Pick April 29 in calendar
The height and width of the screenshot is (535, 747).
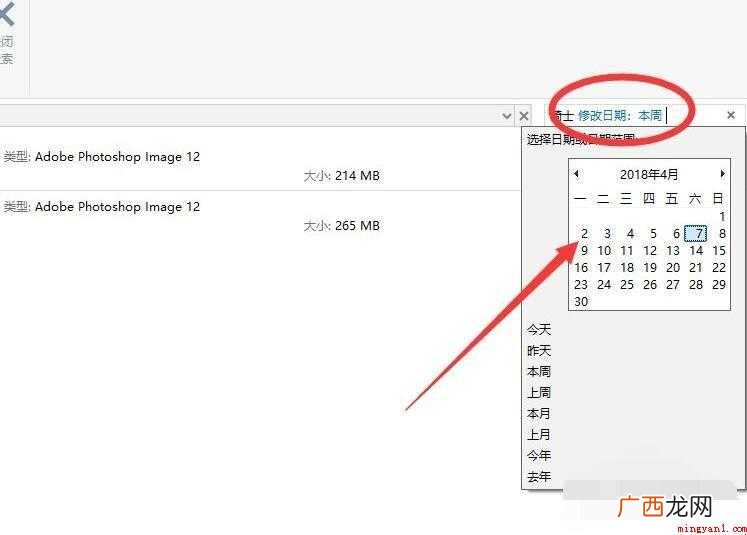(x=719, y=285)
